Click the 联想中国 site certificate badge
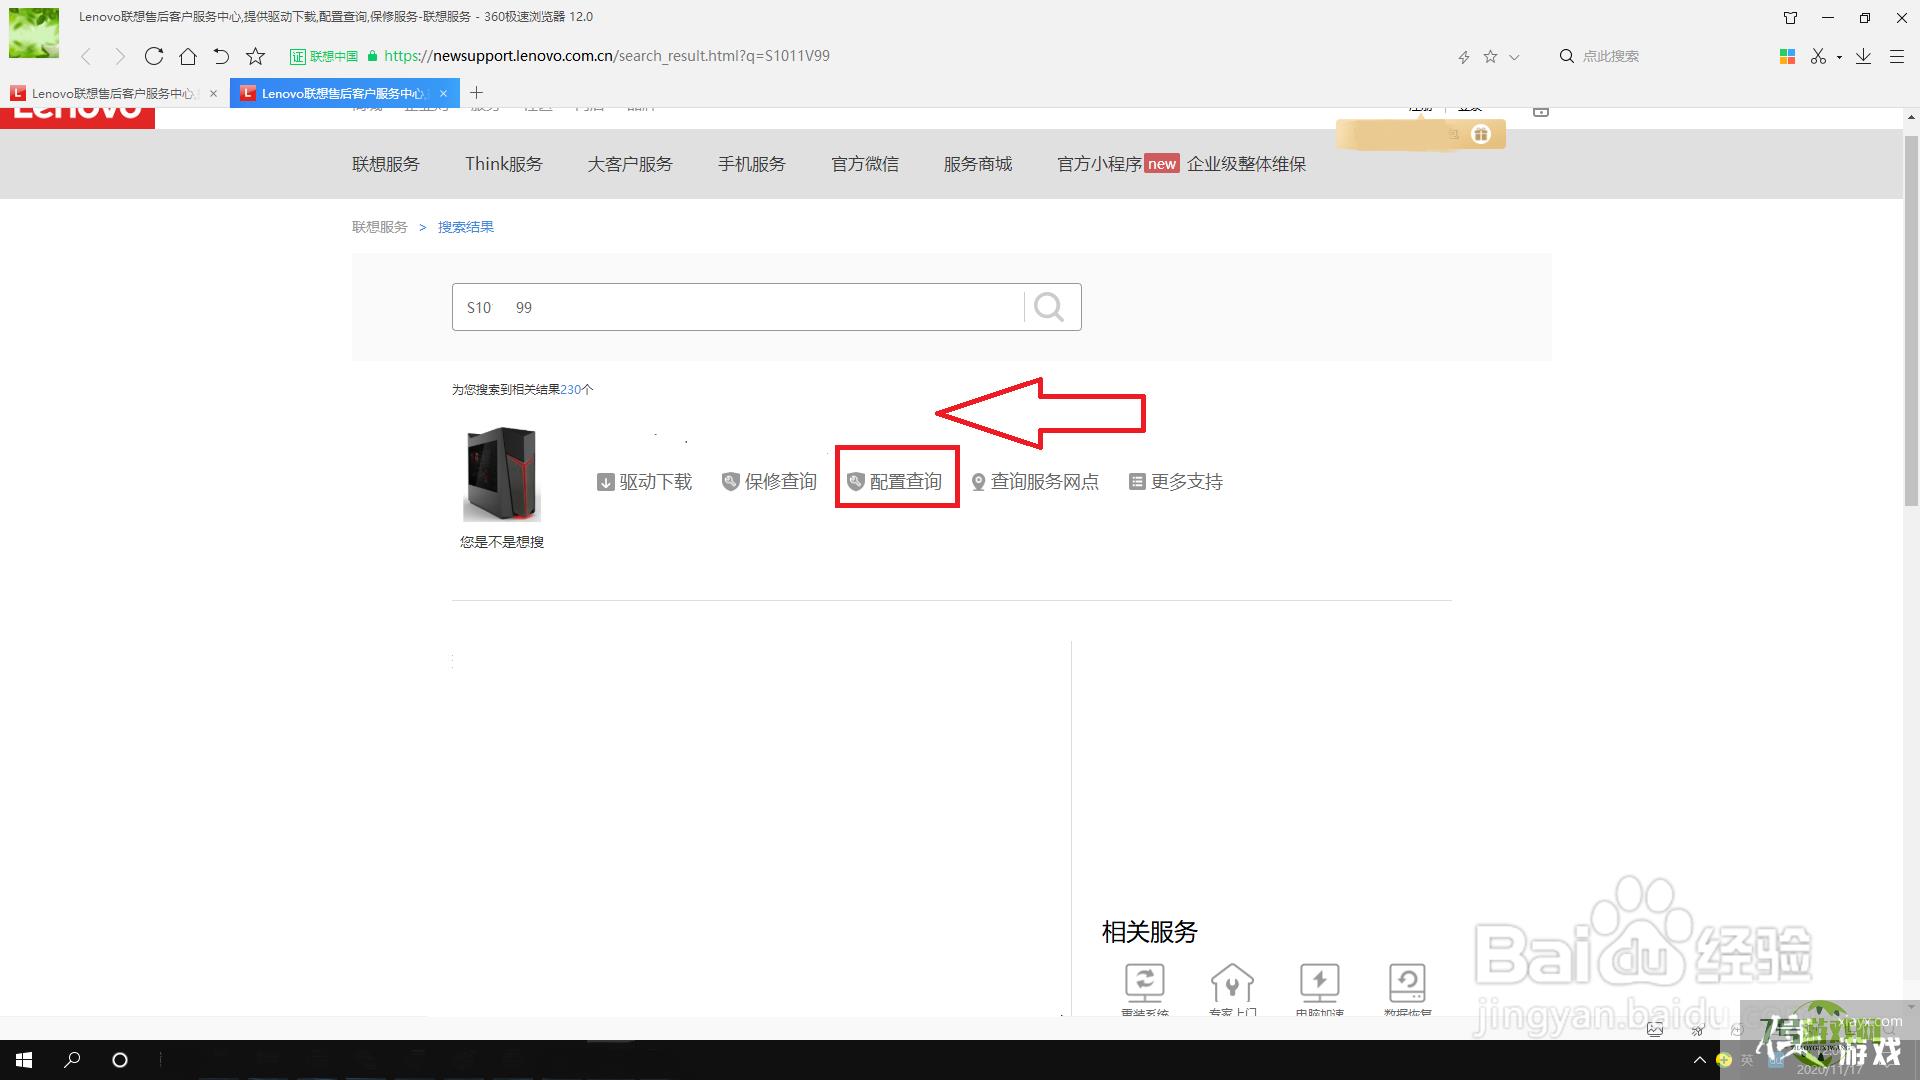The width and height of the screenshot is (1920, 1080). point(323,56)
